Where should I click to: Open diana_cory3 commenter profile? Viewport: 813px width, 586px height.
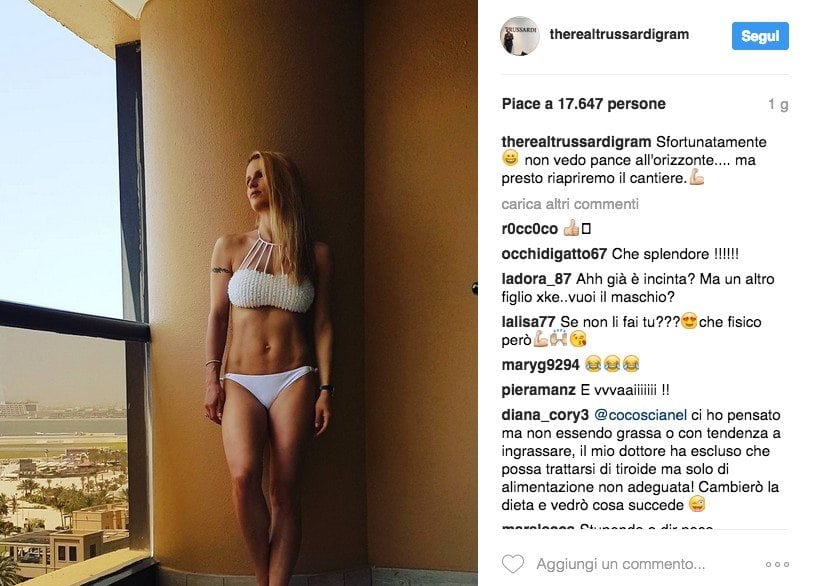545,415
